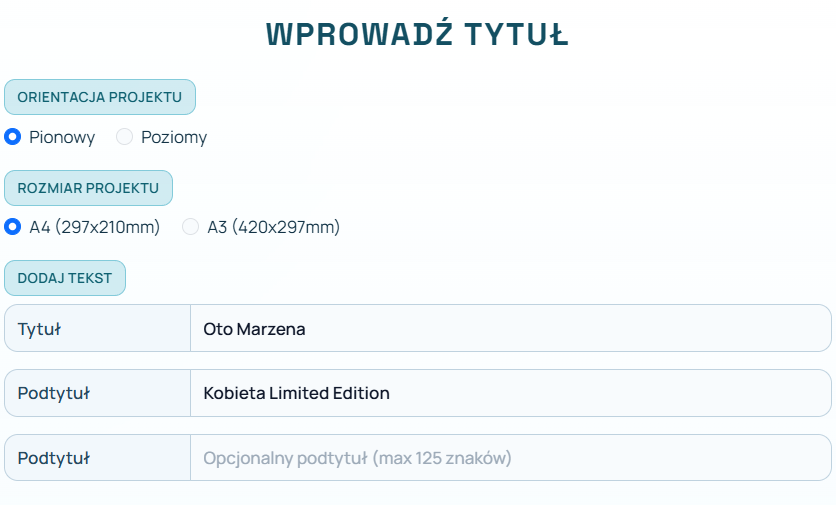Click the A3 (420x297mm) label text

(x=274, y=227)
